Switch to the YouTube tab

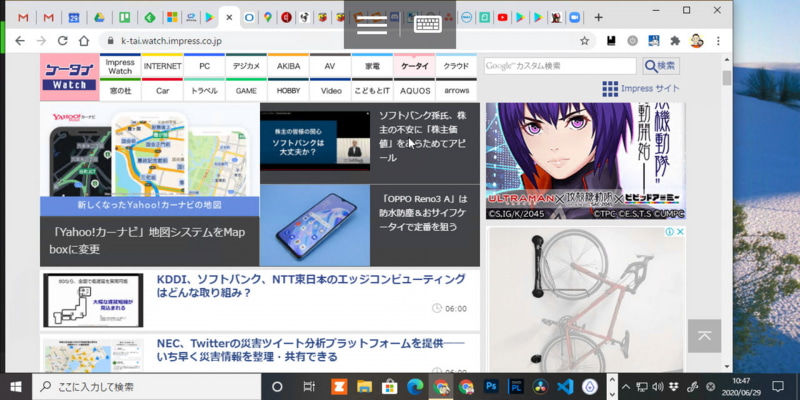(x=503, y=18)
